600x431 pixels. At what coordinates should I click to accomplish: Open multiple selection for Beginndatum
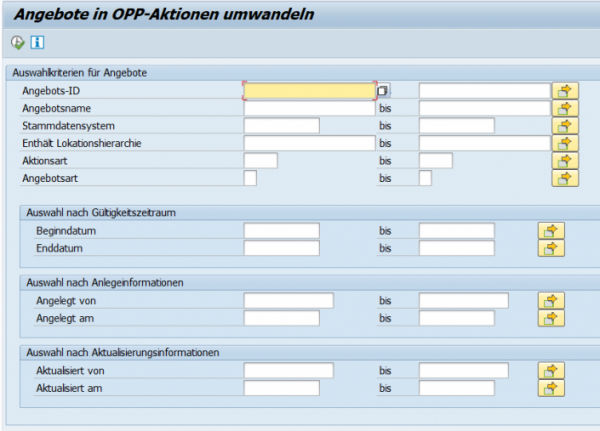coord(551,231)
